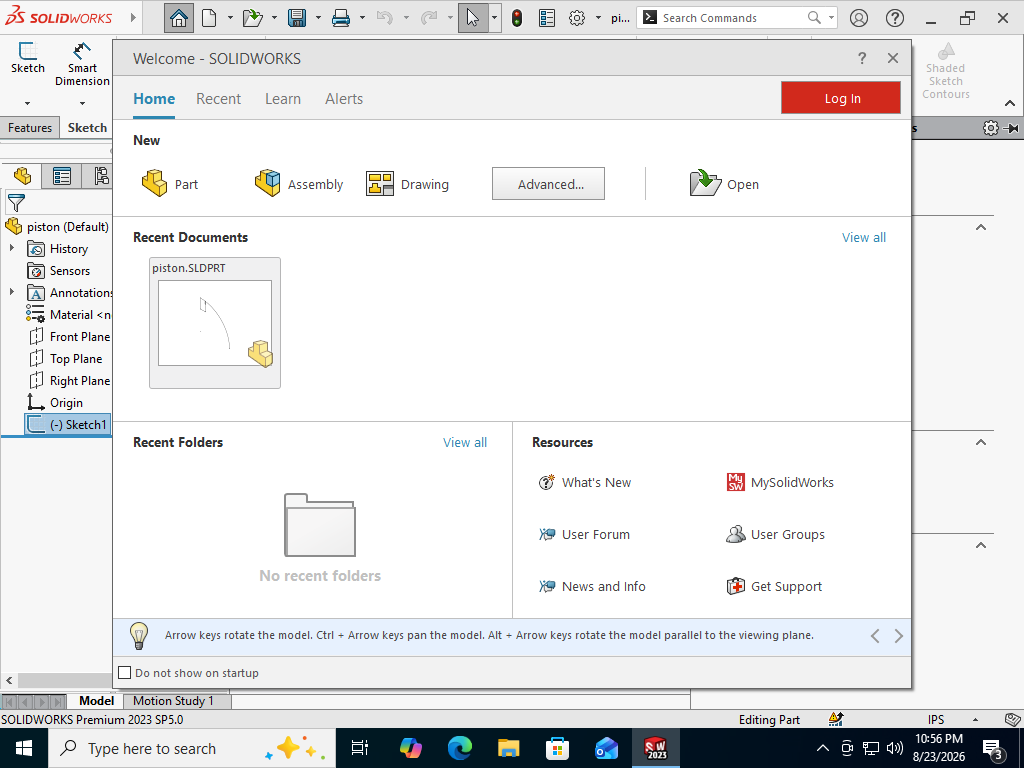Open the piston.SLDPRT recent document thumbnail
The width and height of the screenshot is (1024, 768).
(x=215, y=323)
